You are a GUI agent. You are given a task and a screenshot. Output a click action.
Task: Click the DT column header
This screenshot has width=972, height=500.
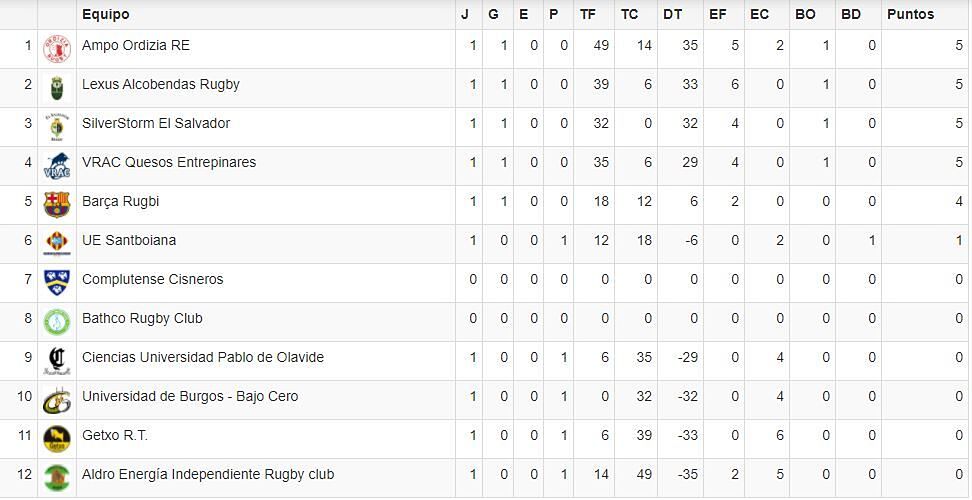[672, 14]
